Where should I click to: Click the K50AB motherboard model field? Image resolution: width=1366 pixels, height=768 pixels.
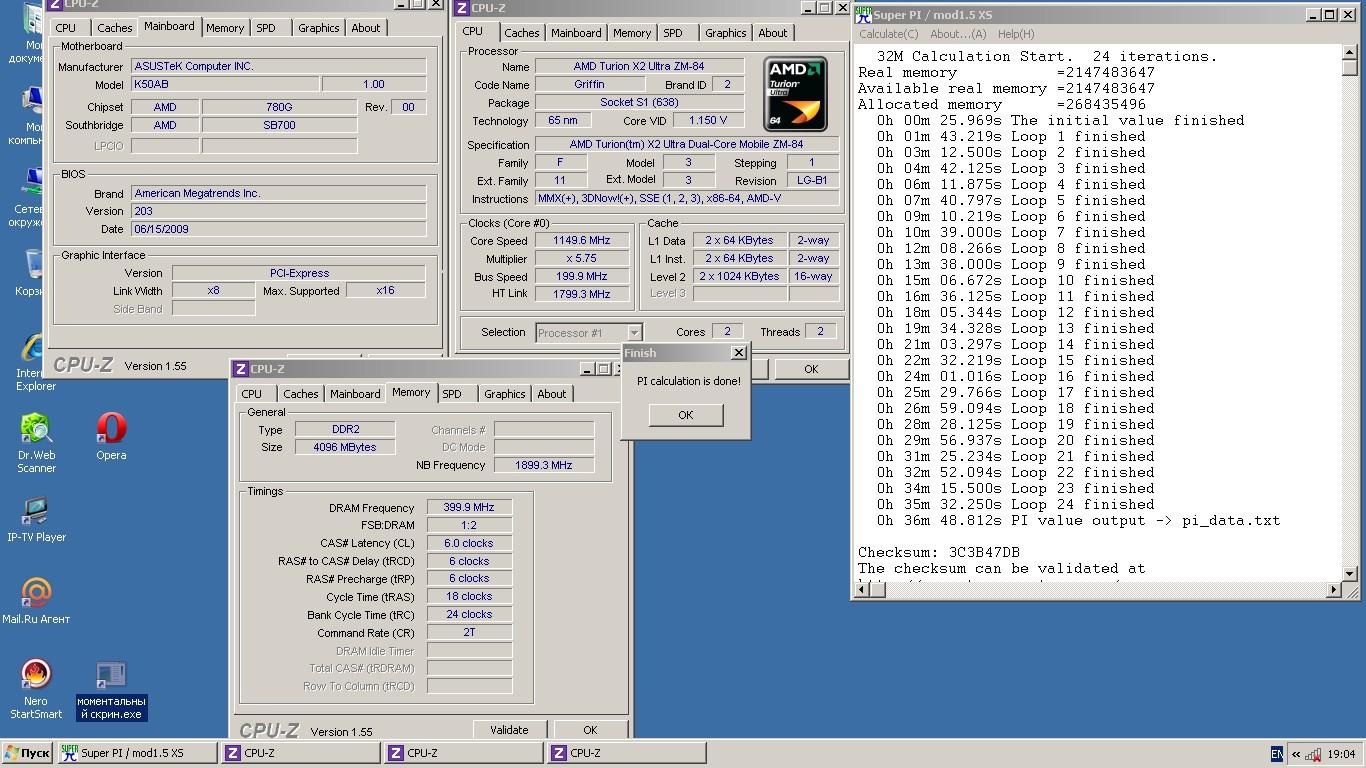tap(224, 84)
